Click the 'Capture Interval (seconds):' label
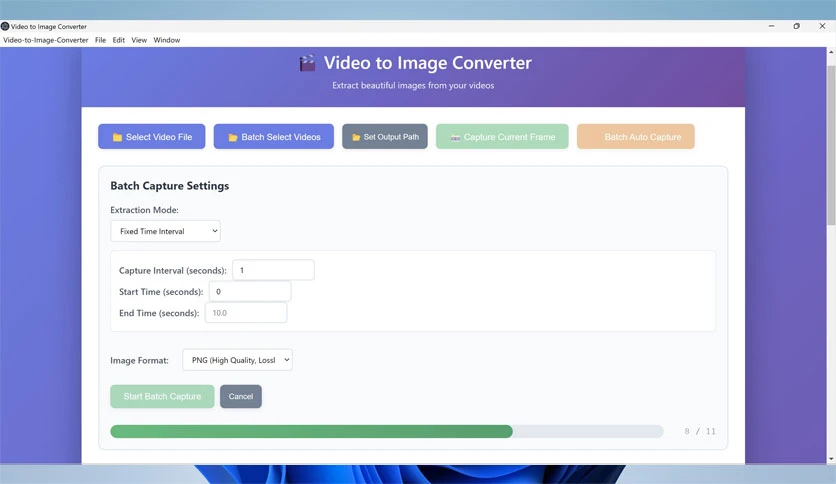Screen dimensions: 836x484 (x=173, y=270)
